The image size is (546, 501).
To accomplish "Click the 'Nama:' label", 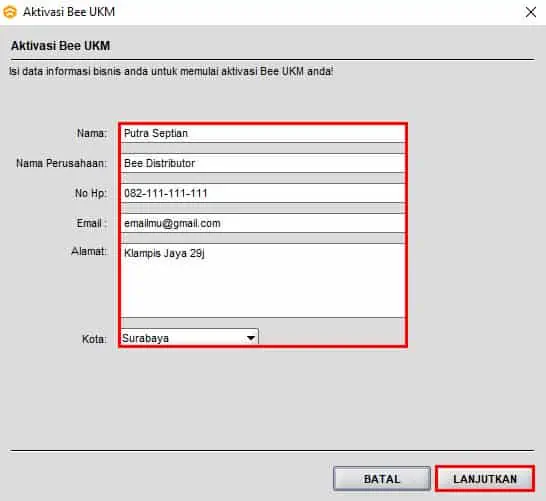I will pyautogui.click(x=92, y=133).
